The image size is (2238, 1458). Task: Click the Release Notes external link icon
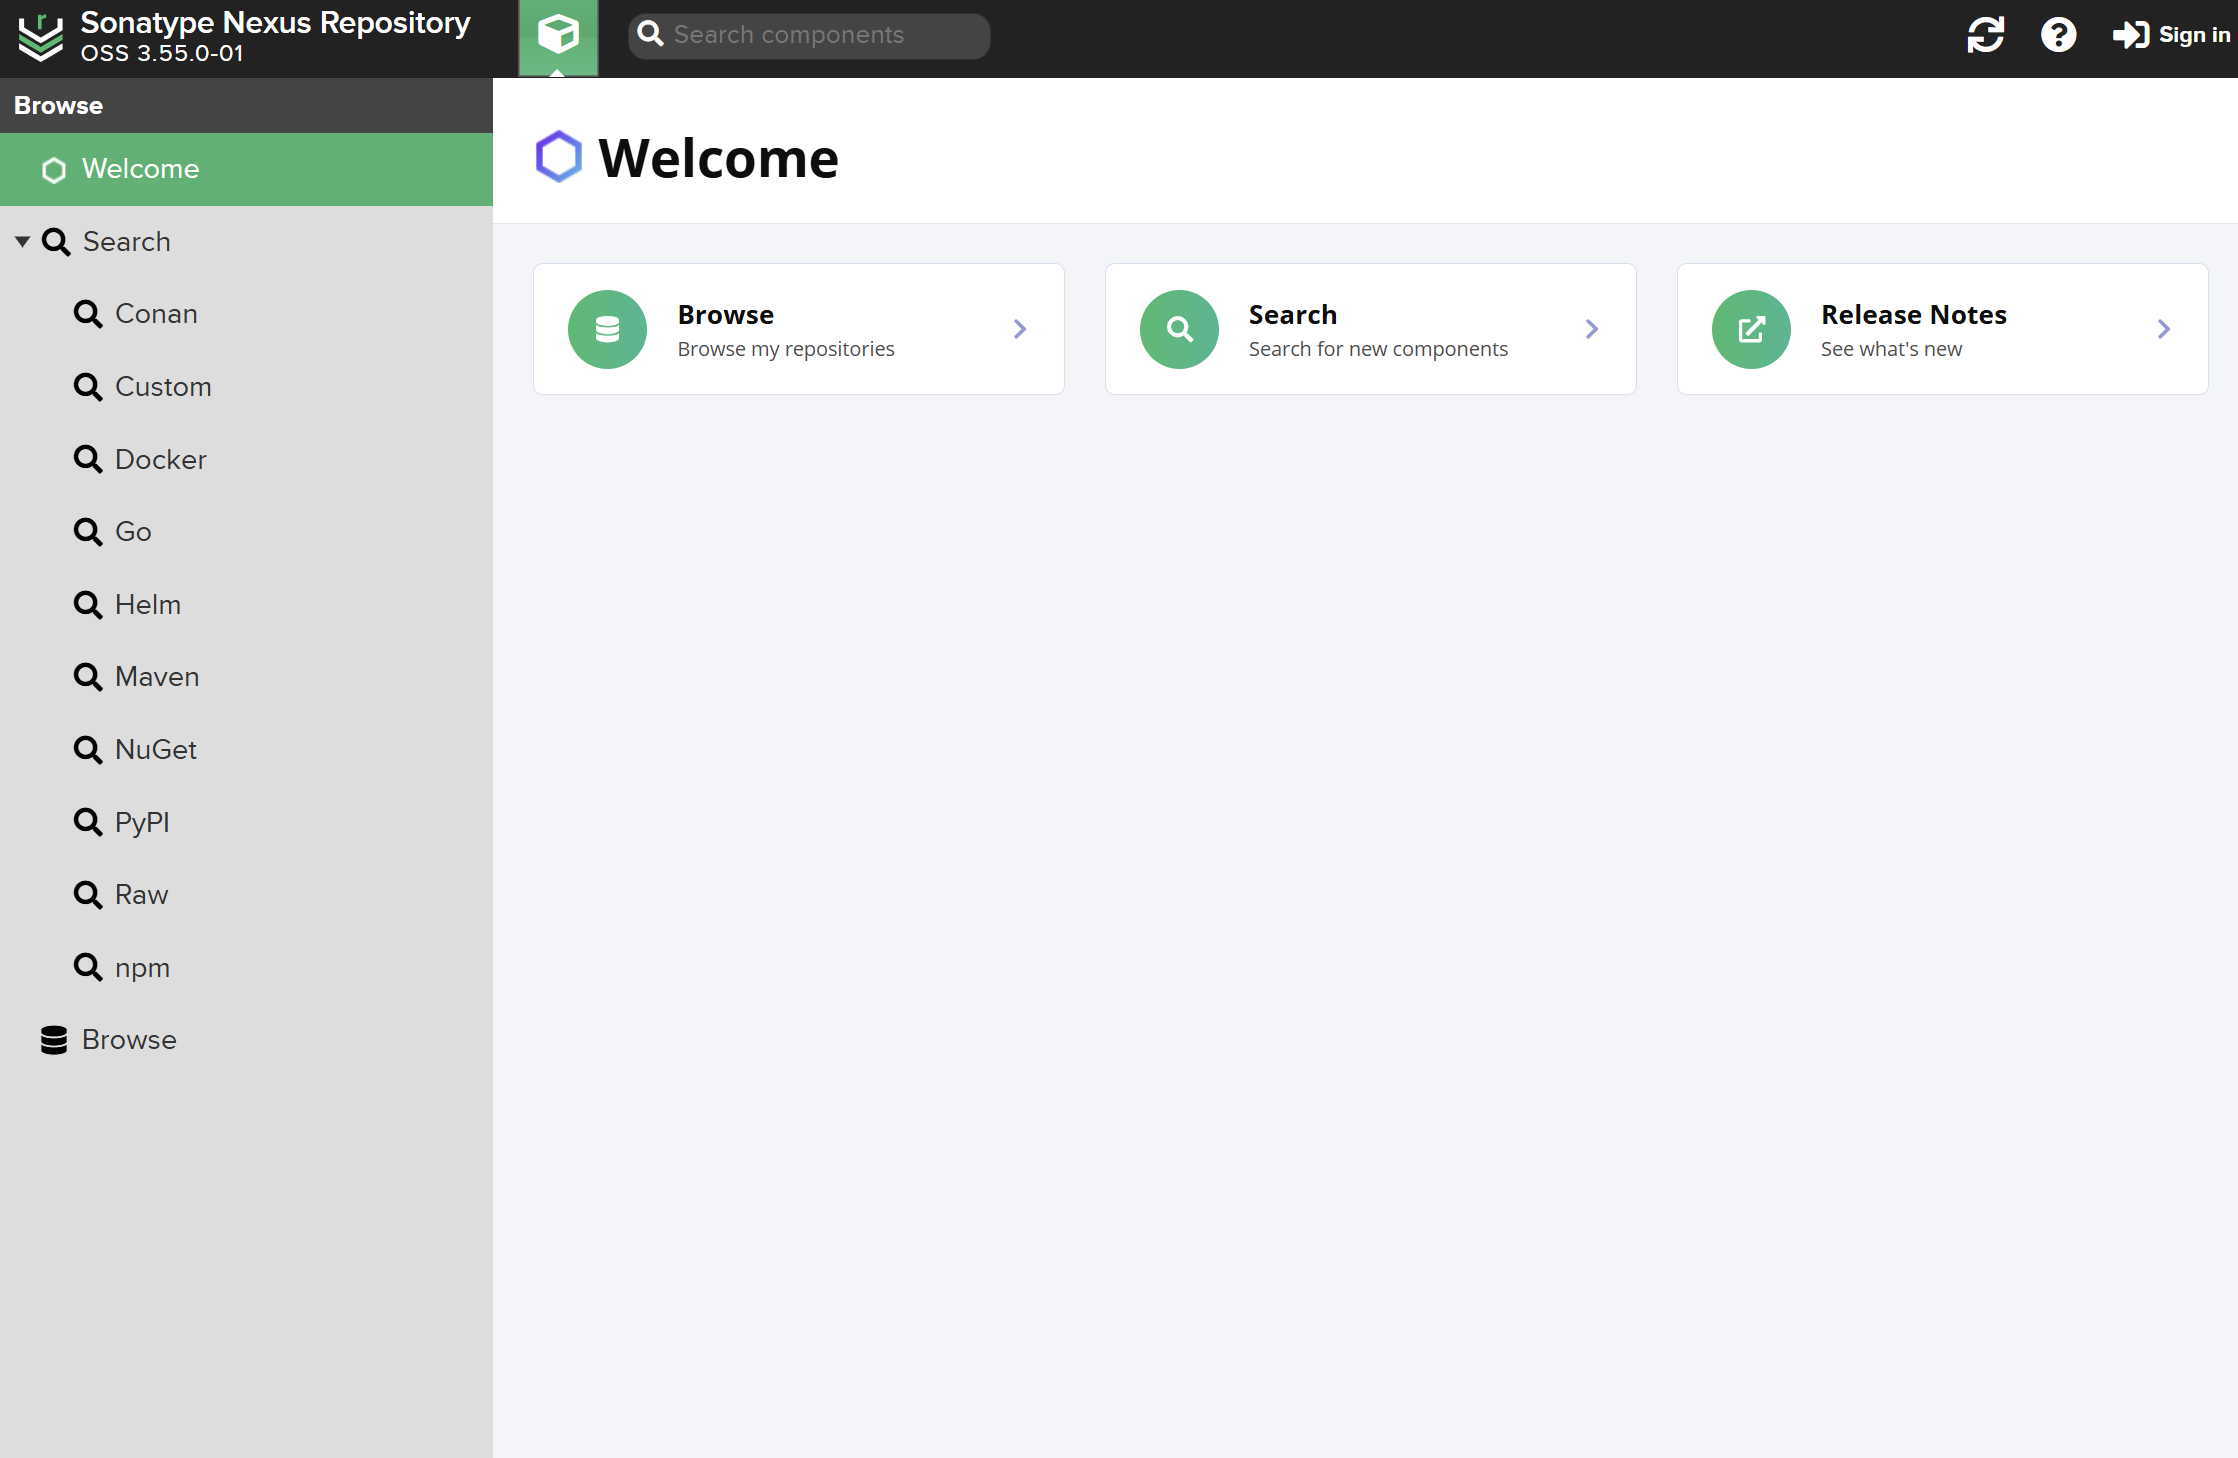pyautogui.click(x=1751, y=329)
